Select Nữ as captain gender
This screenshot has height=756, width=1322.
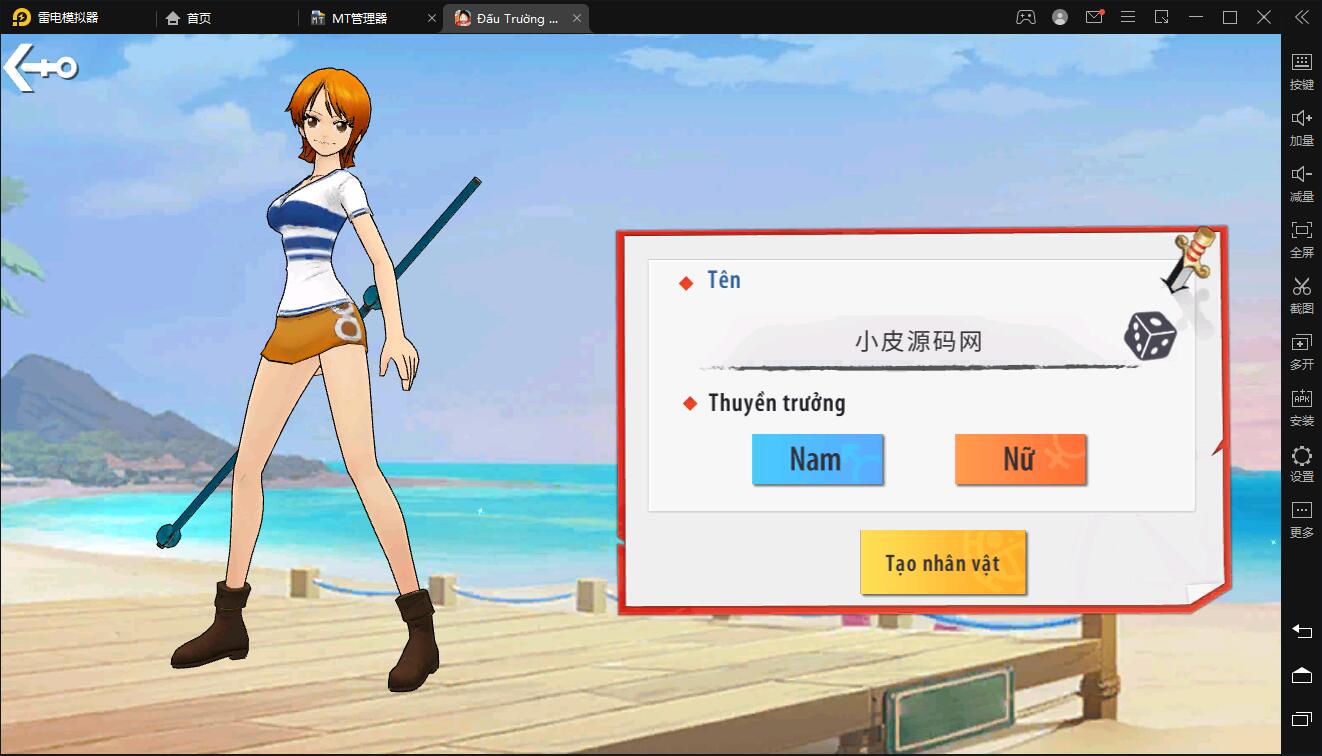click(x=1020, y=459)
